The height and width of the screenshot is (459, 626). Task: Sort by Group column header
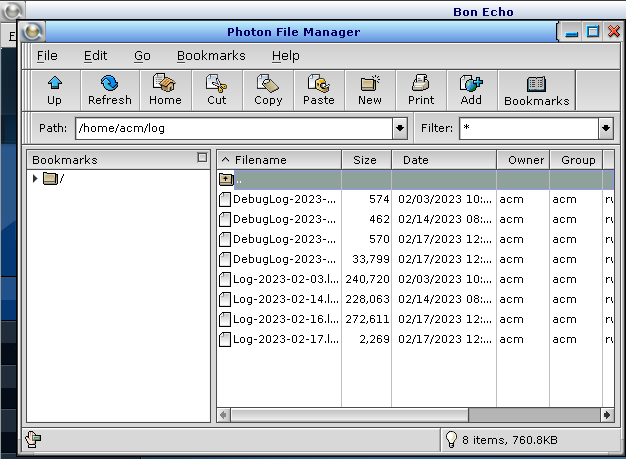pyautogui.click(x=576, y=160)
